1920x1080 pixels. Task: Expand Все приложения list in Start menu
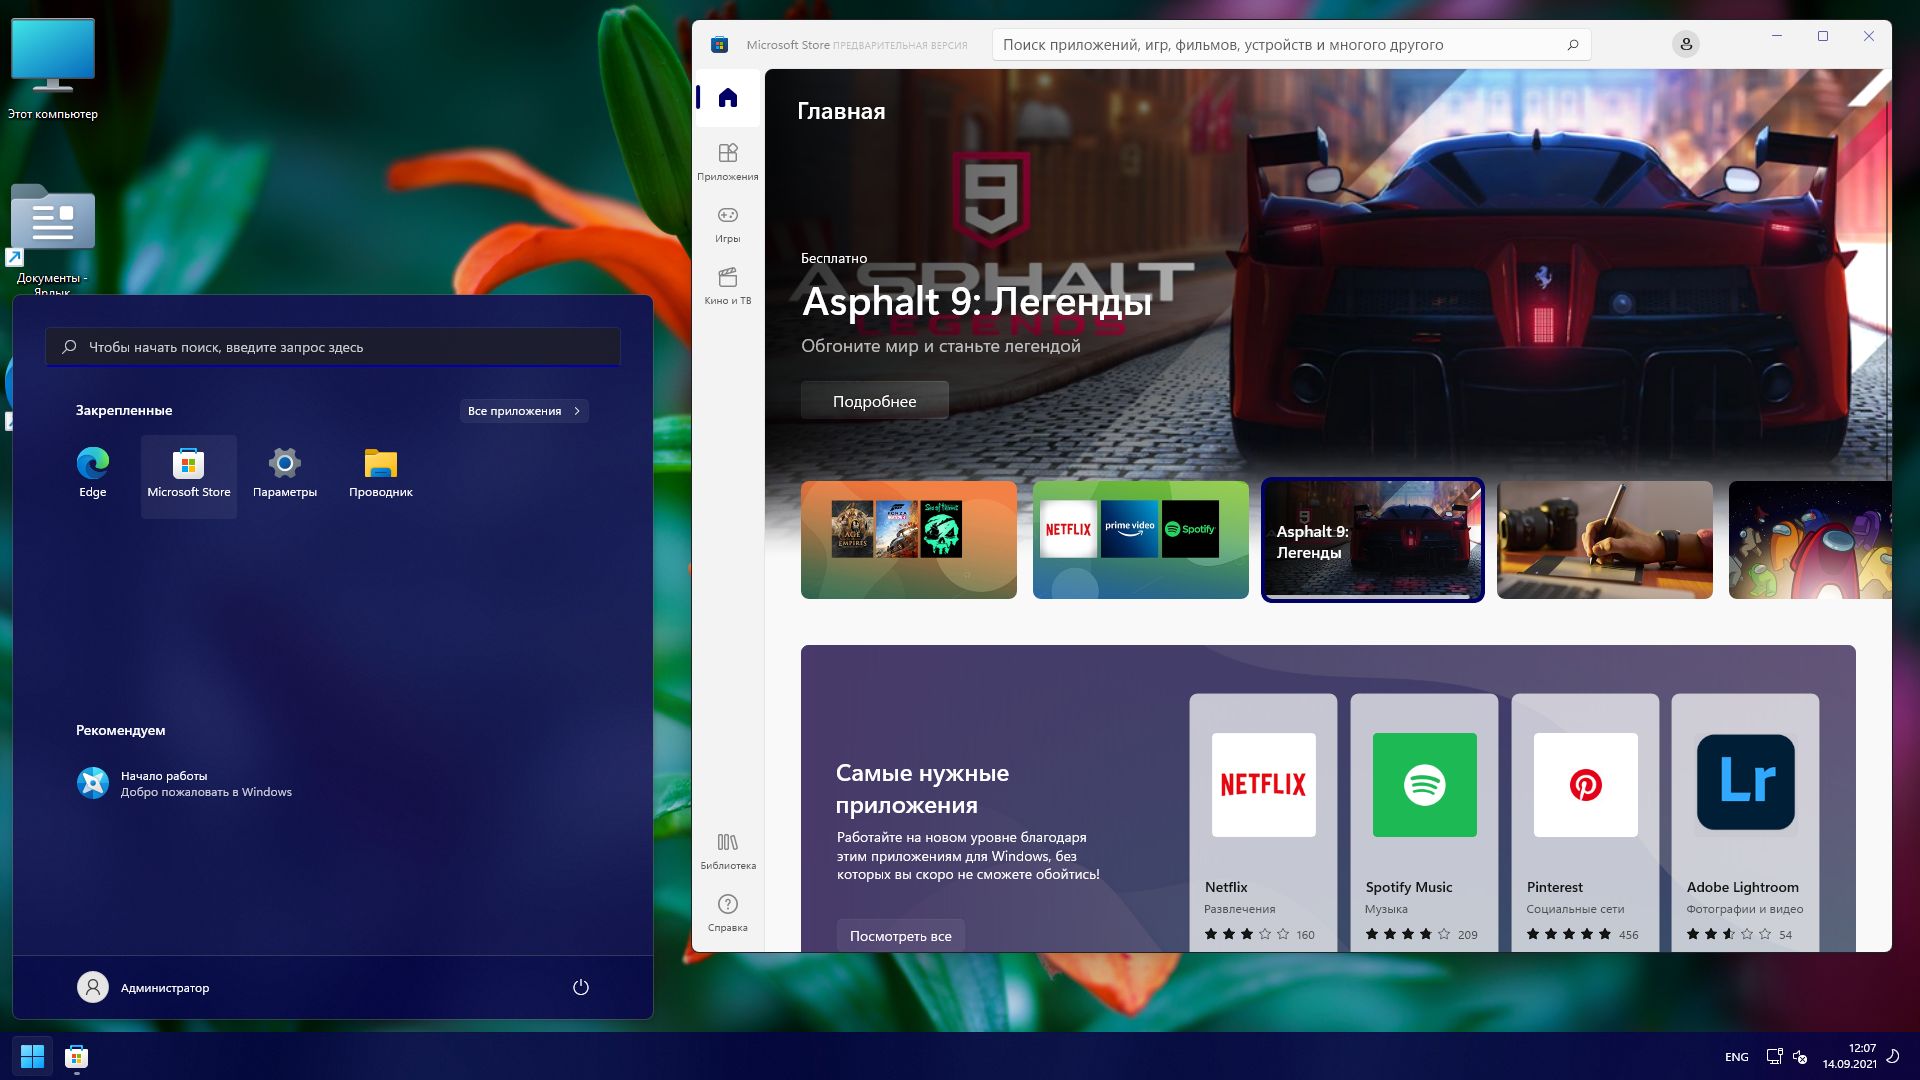524,411
